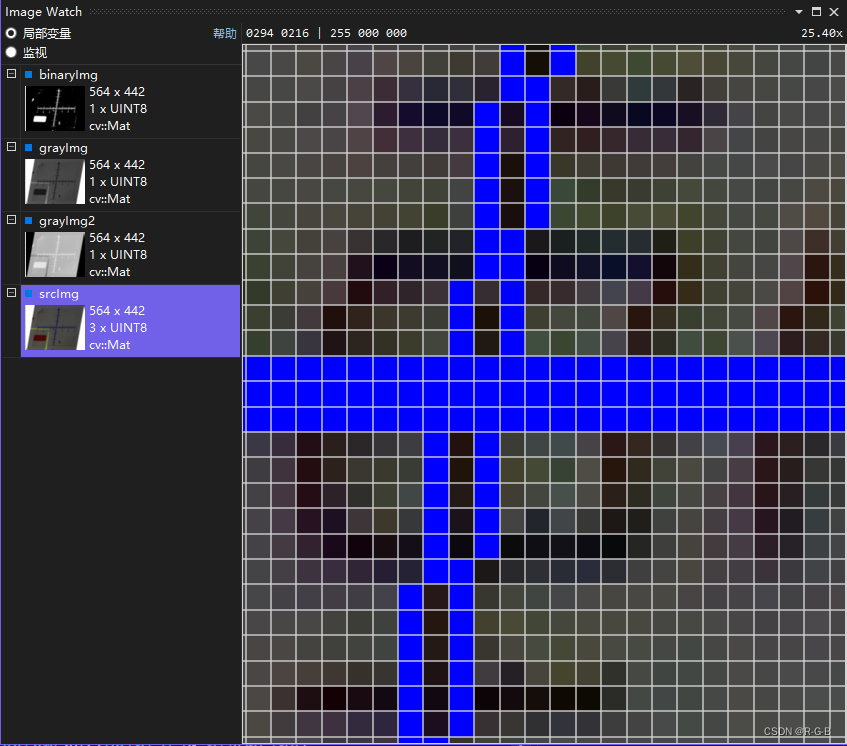This screenshot has height=746, width=847.
Task: Click the blue channel icon beside srcImg
Action: tap(29, 293)
